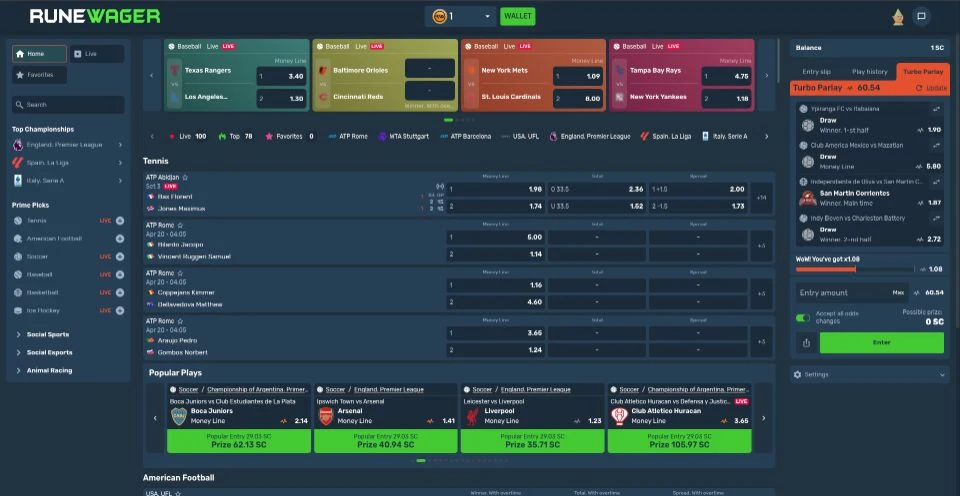
Task: Click the England Premier League icon in sidebar
Action: pos(17,145)
